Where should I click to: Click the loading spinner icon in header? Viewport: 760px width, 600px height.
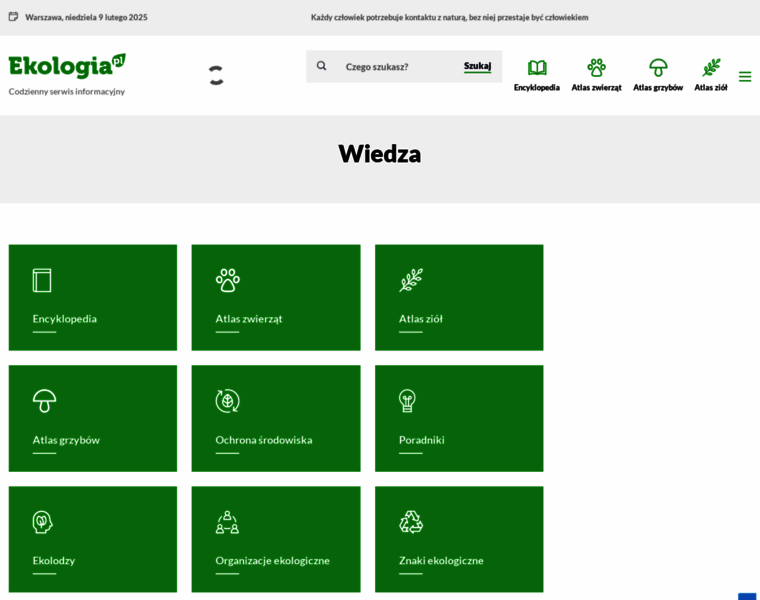click(x=216, y=75)
